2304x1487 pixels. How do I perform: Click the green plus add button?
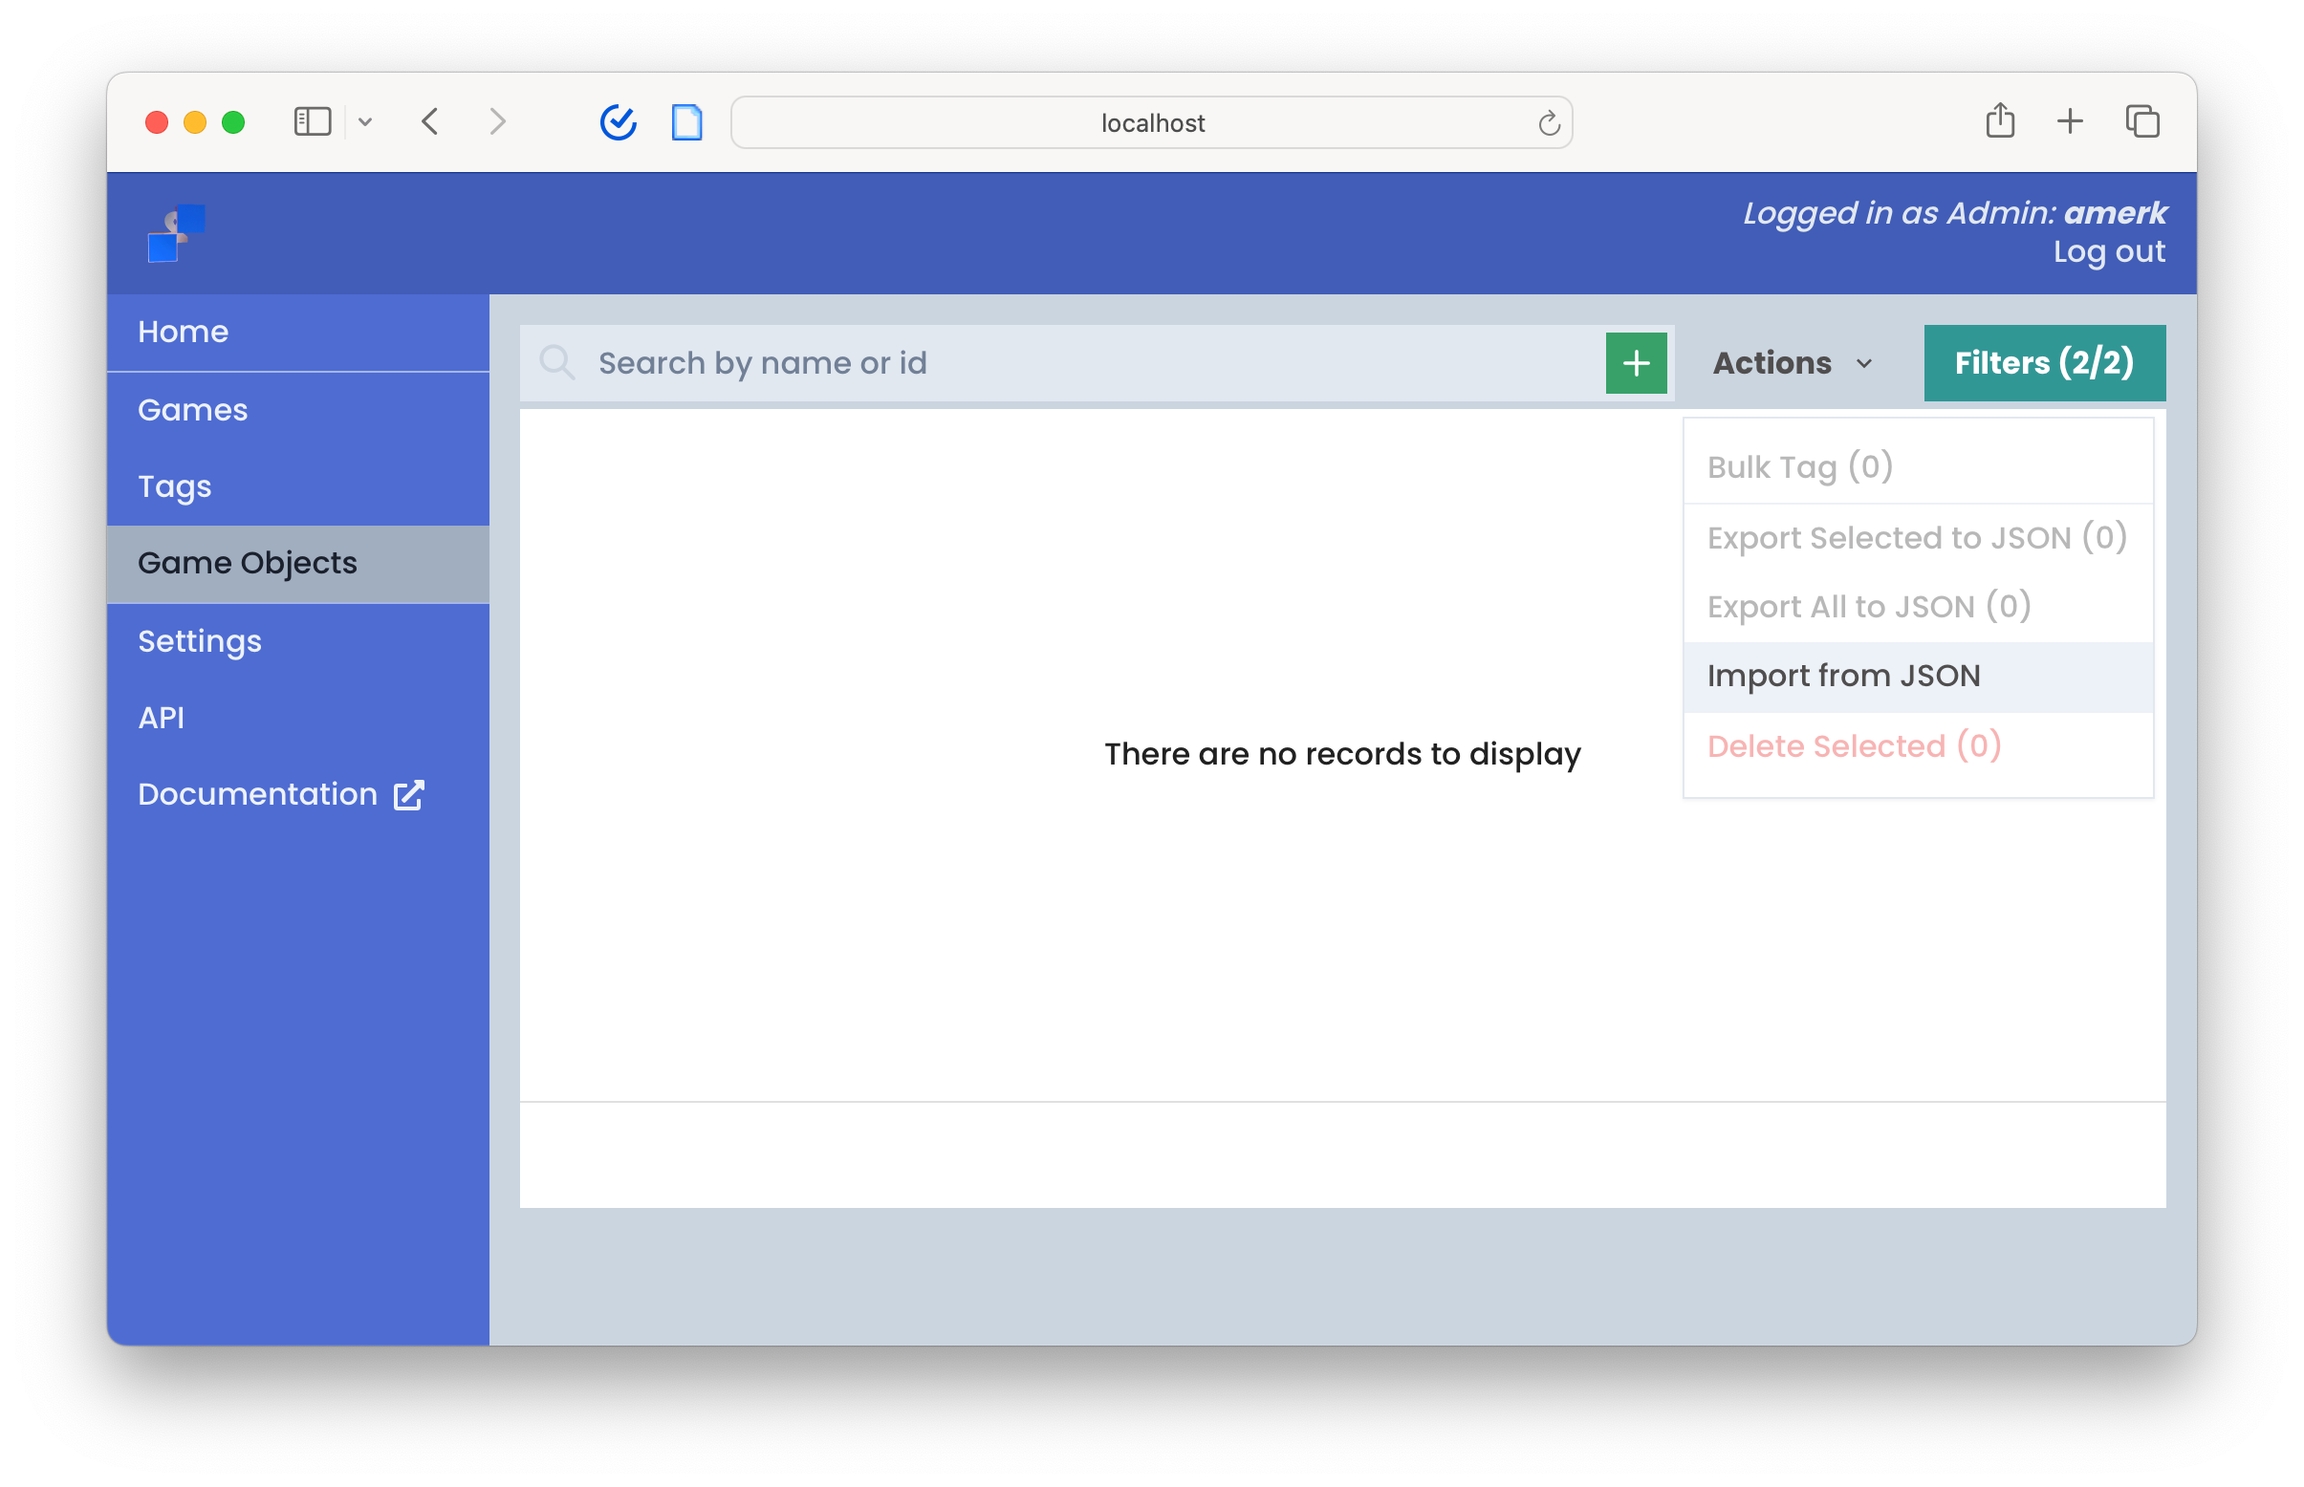pyautogui.click(x=1635, y=363)
